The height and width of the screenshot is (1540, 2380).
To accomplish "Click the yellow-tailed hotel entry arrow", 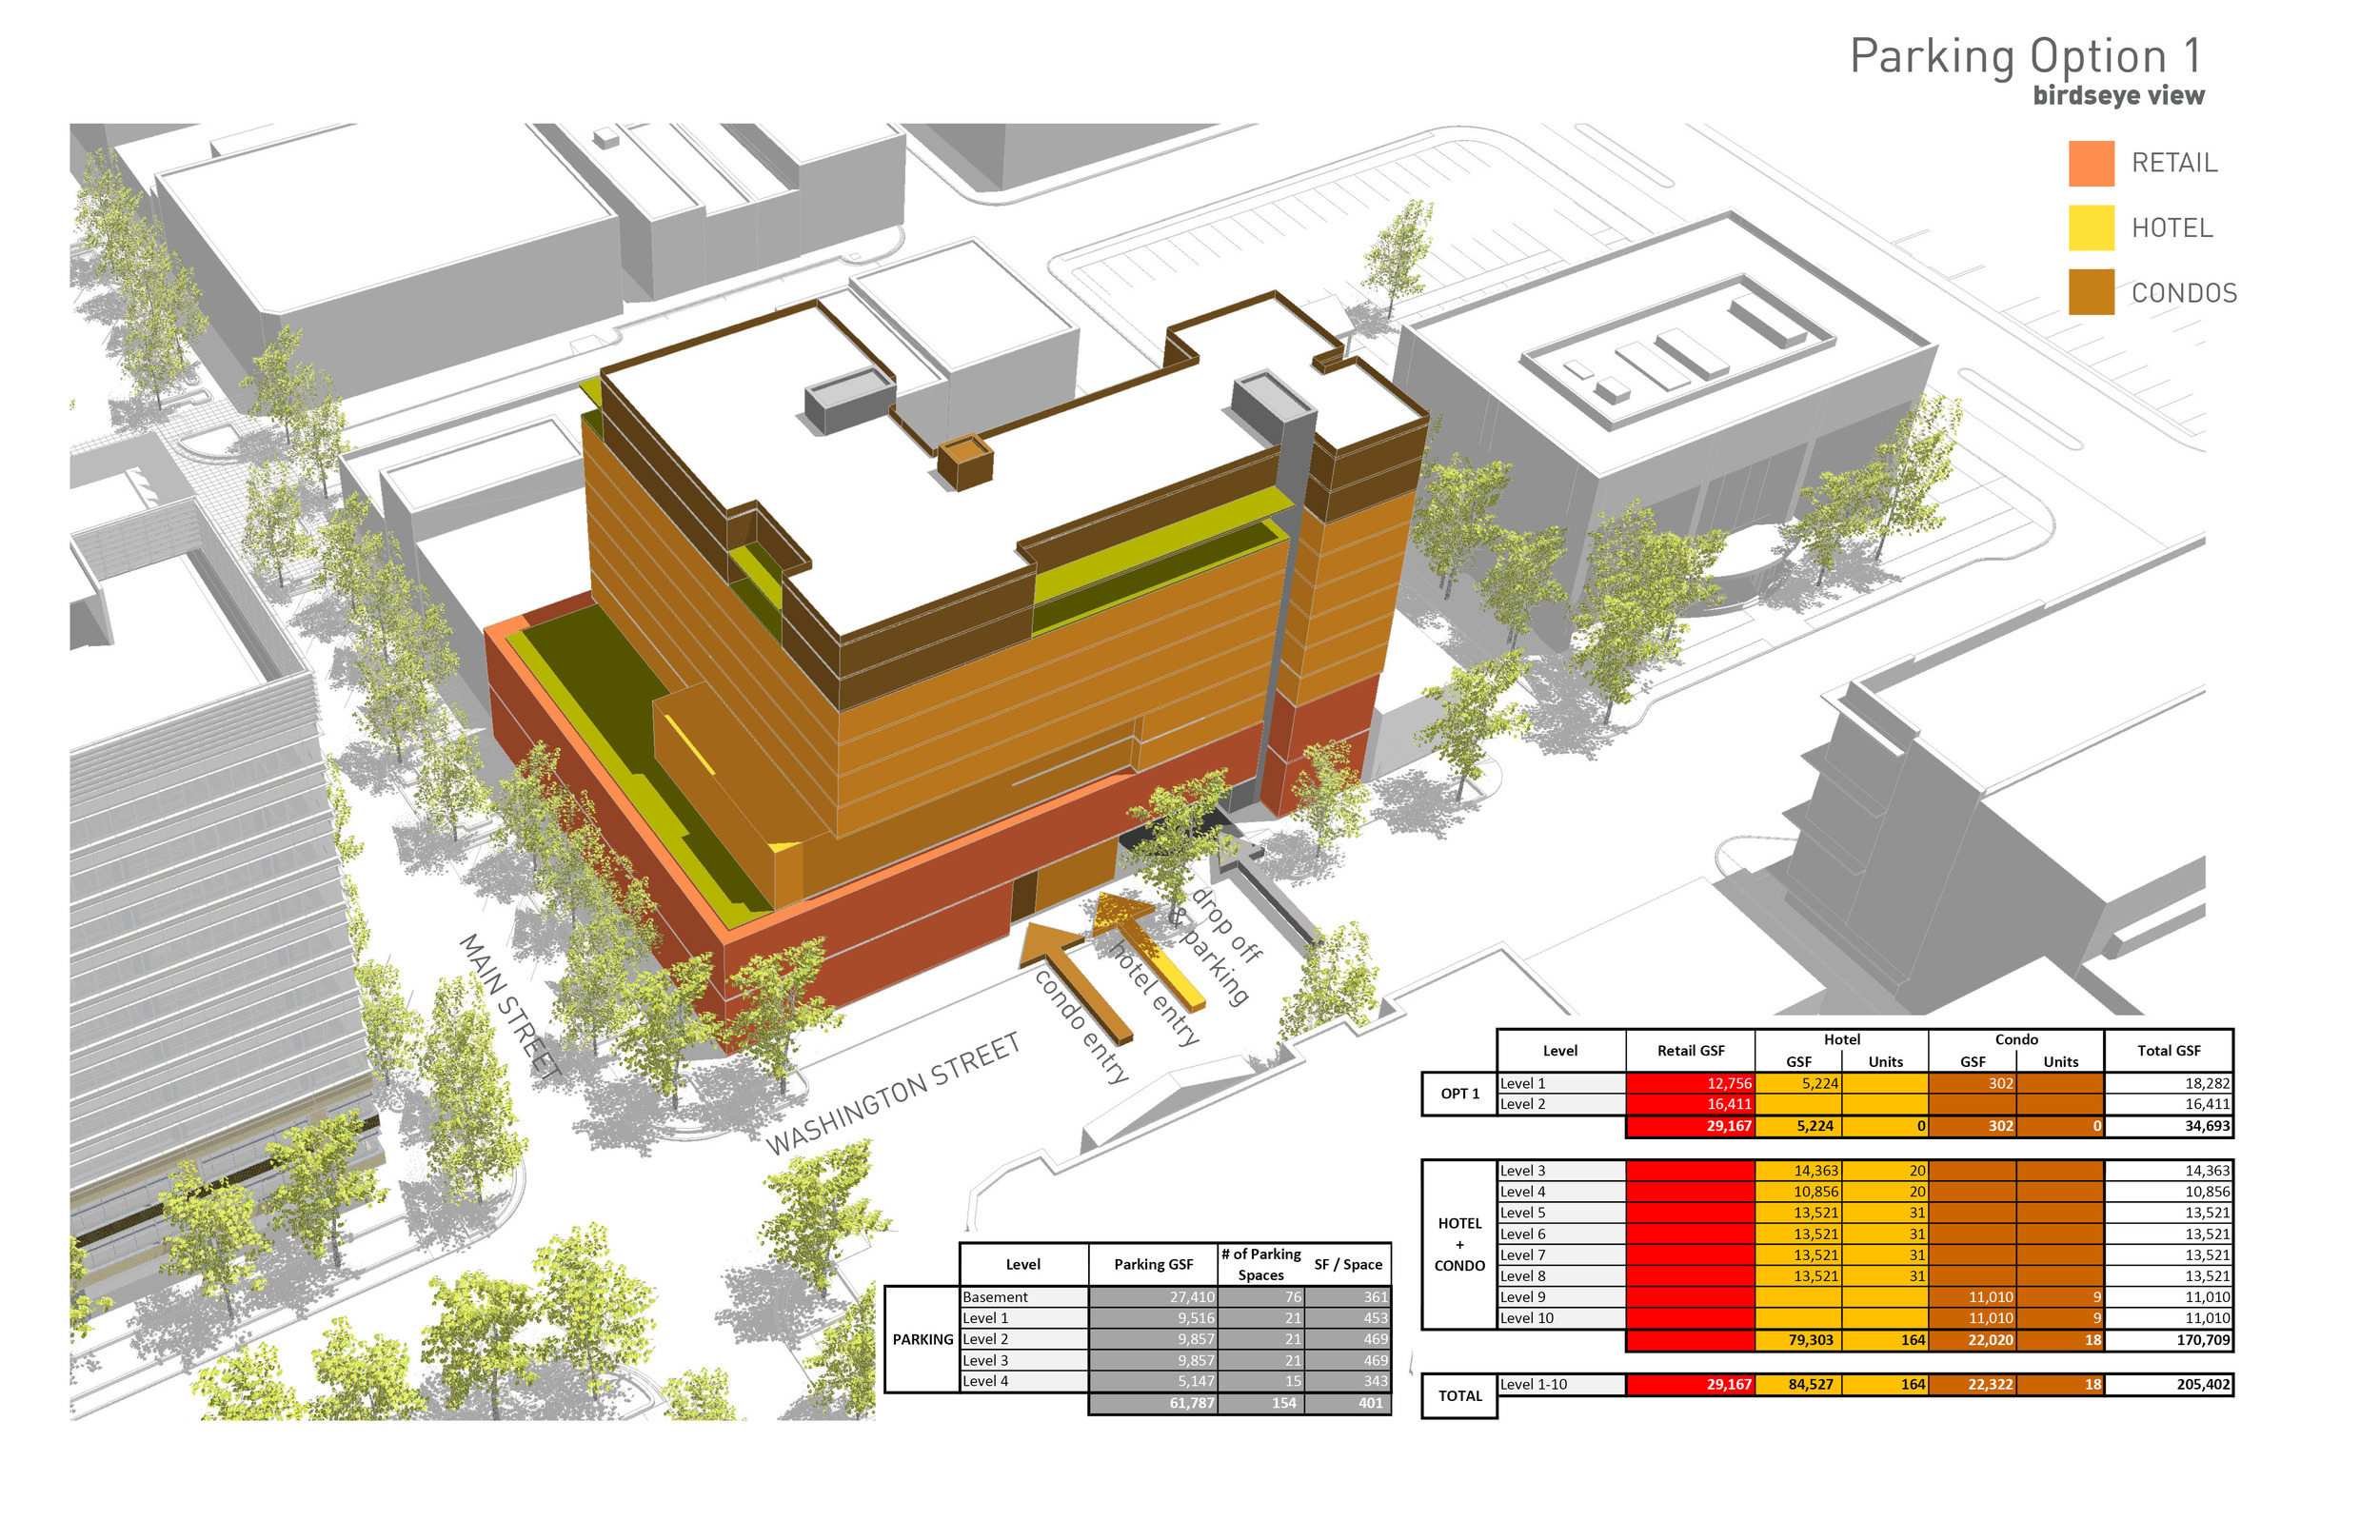I will point(1147,950).
